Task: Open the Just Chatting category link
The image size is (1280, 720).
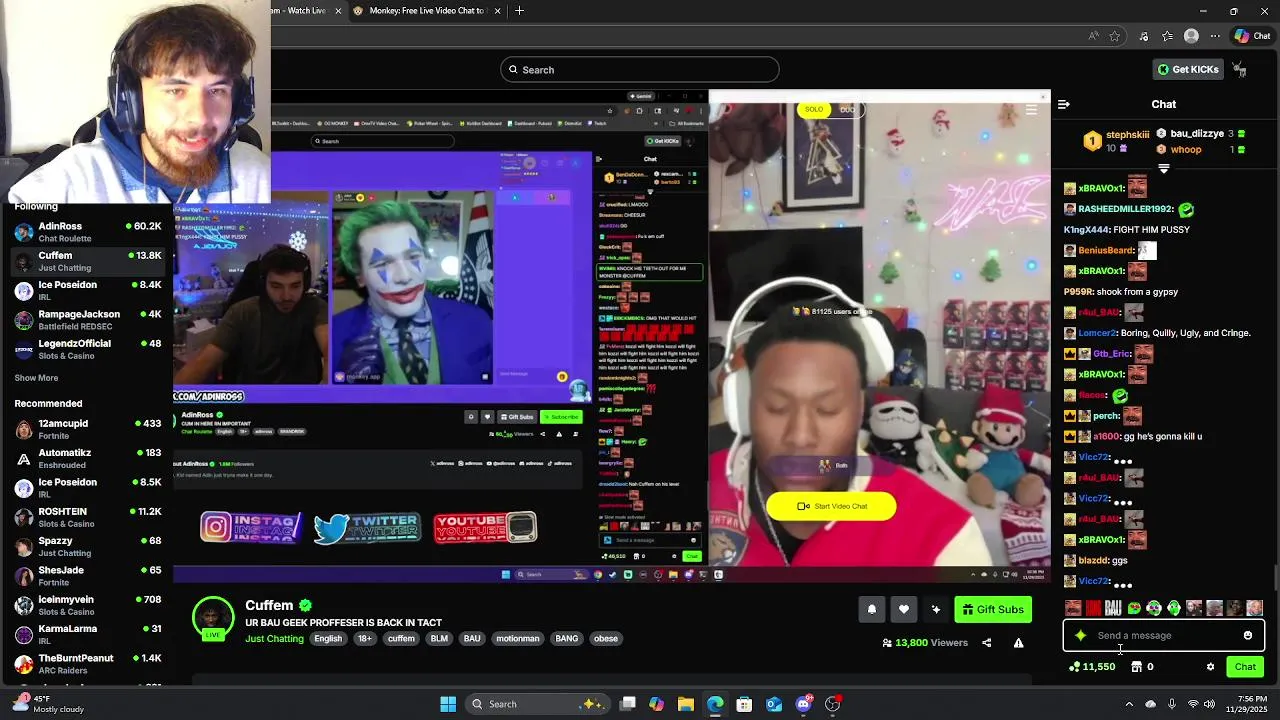Action: 274,639
